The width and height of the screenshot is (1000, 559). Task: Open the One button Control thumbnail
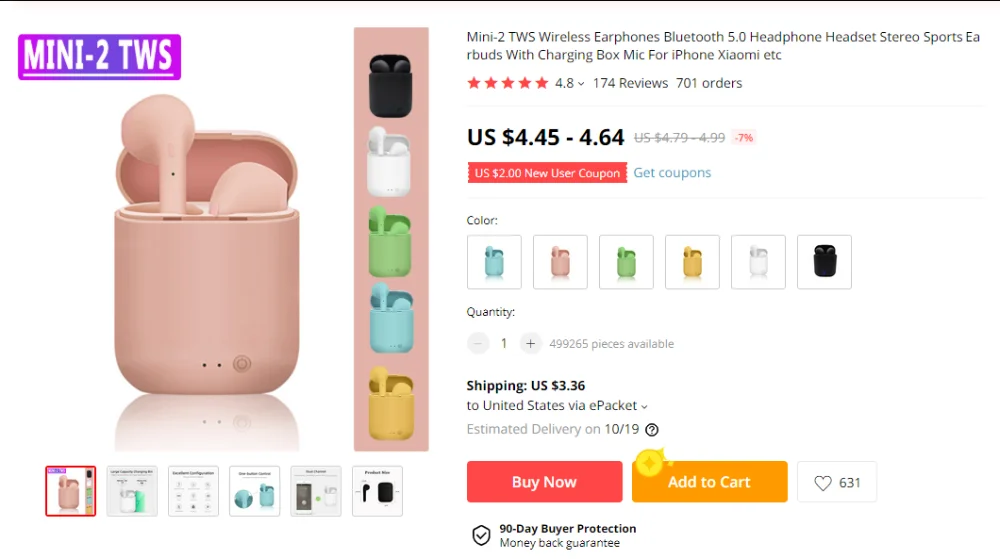[254, 491]
